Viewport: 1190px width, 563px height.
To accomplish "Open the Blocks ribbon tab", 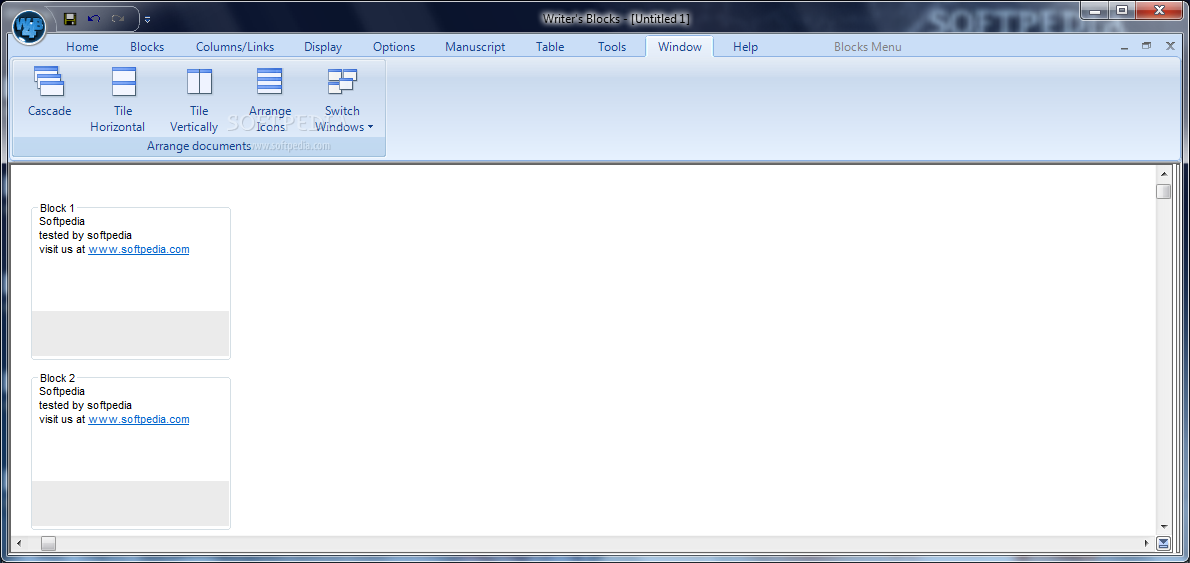I will coord(147,47).
